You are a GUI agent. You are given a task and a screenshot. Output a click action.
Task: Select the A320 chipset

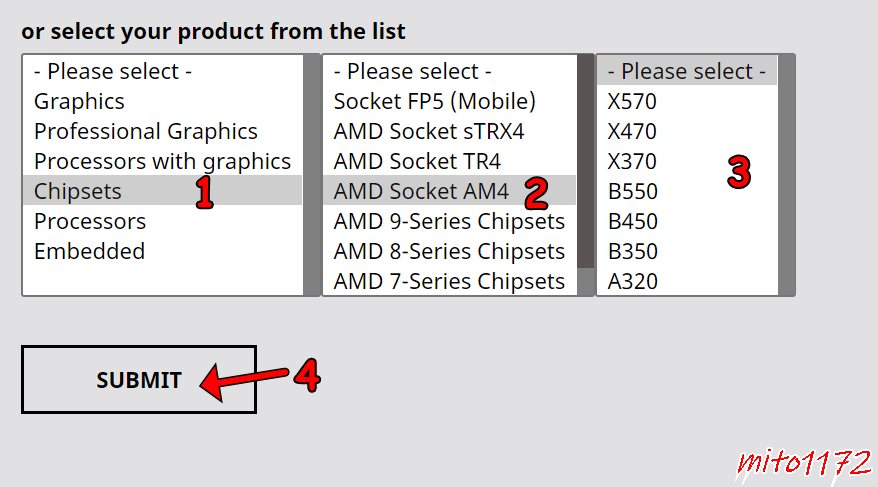(x=687, y=280)
